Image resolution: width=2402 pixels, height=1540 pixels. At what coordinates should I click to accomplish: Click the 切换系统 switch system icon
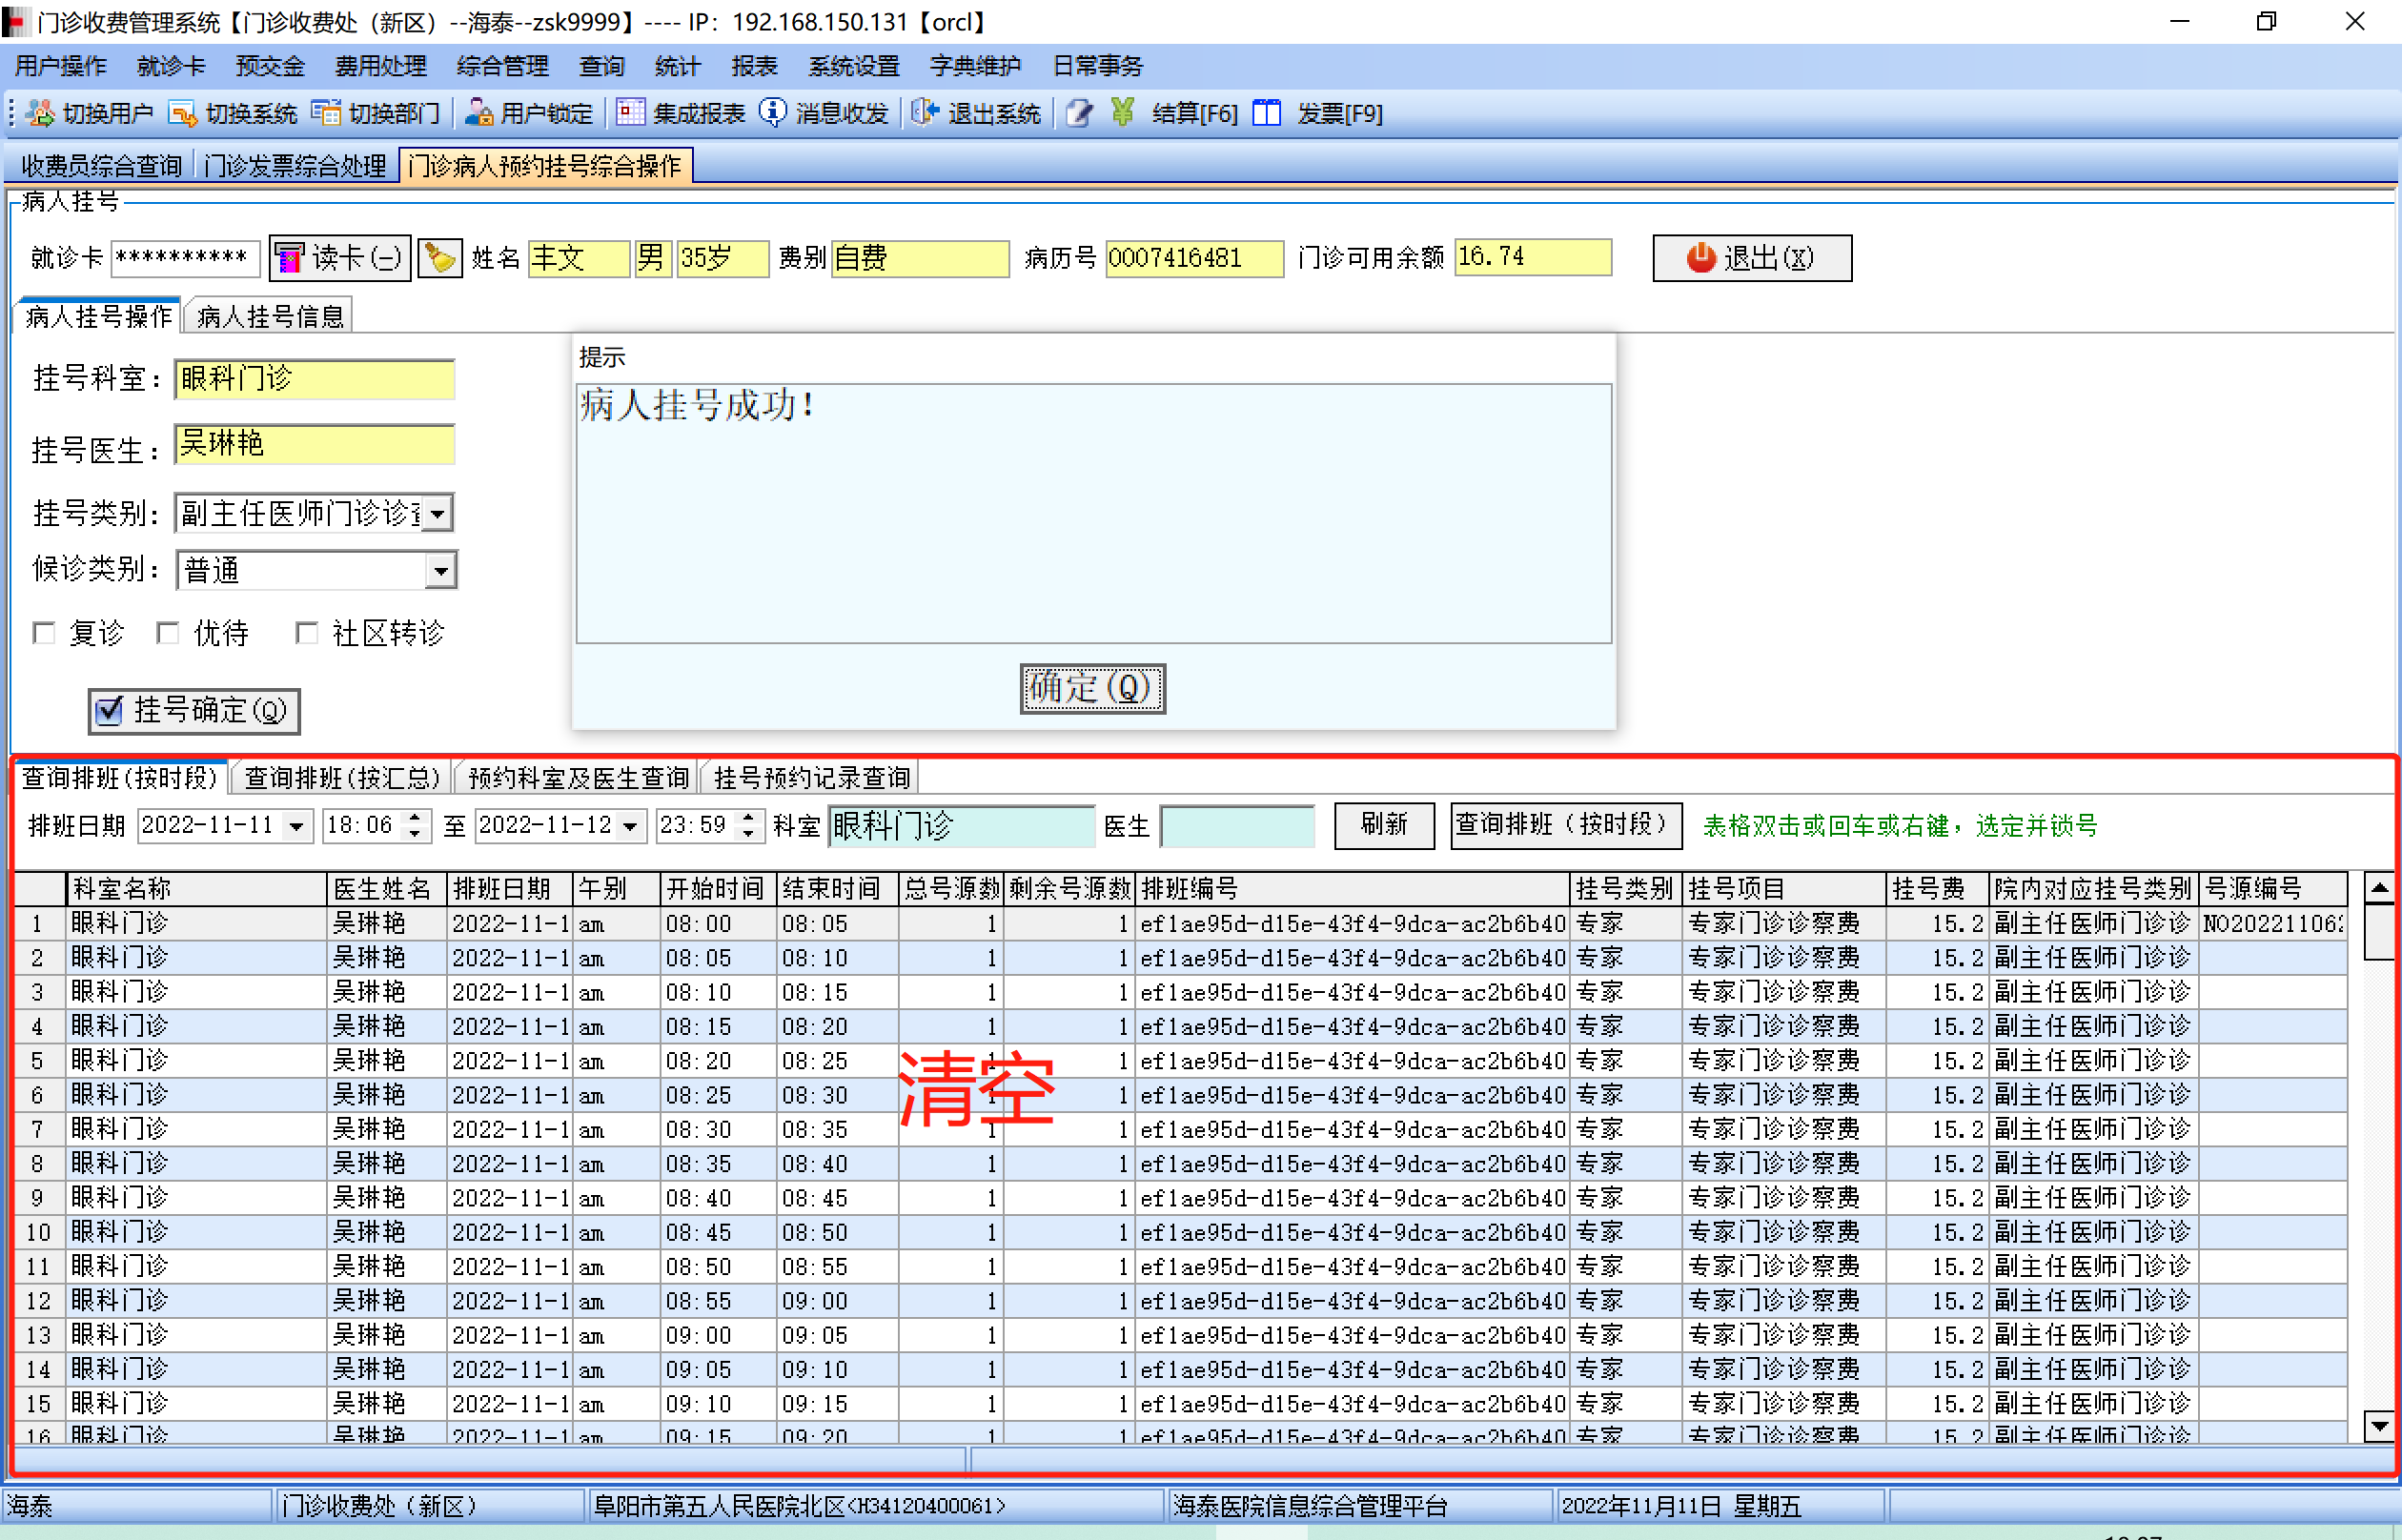pyautogui.click(x=183, y=113)
